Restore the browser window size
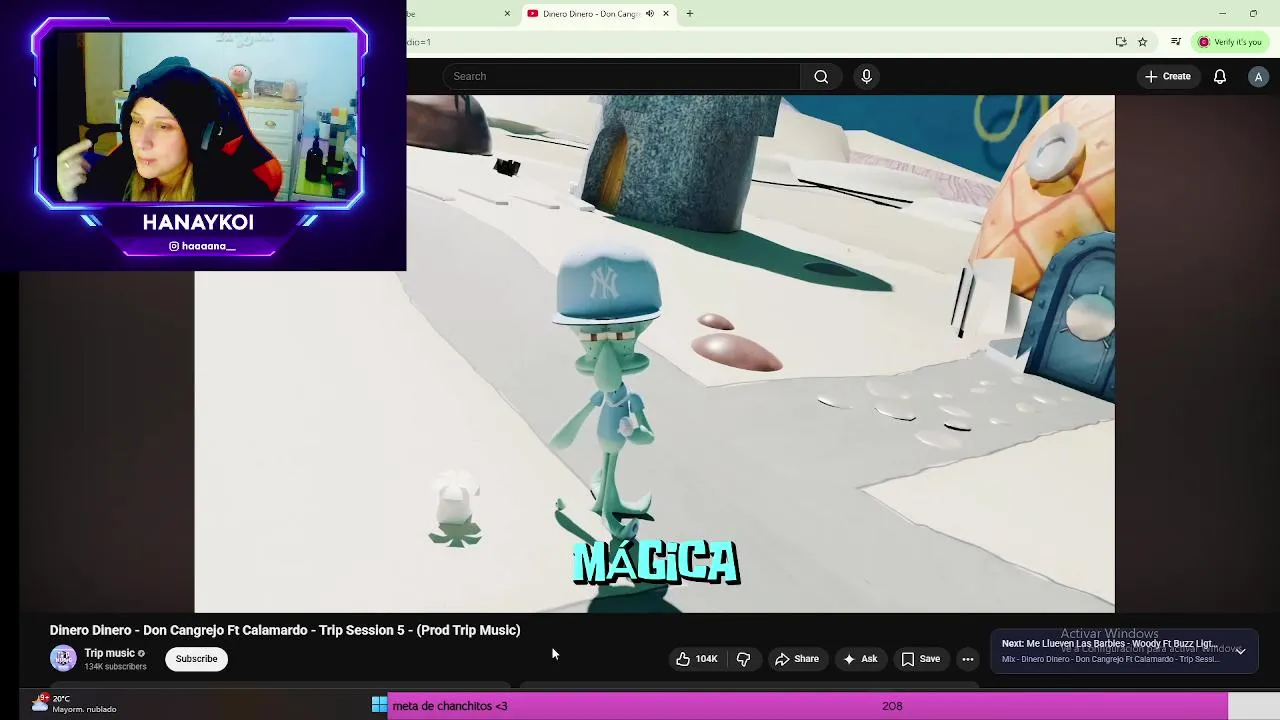Viewport: 1280px width, 720px height. pyautogui.click(x=1253, y=14)
